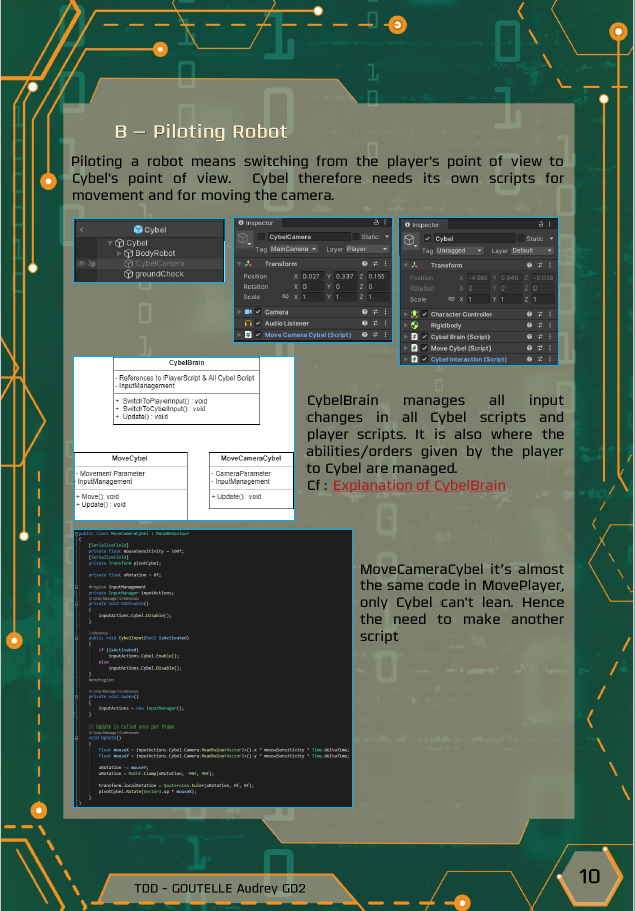The image size is (635, 911).
Task: Open the Transform presets icon in the CybelCamera Inspector
Action: coord(375,264)
